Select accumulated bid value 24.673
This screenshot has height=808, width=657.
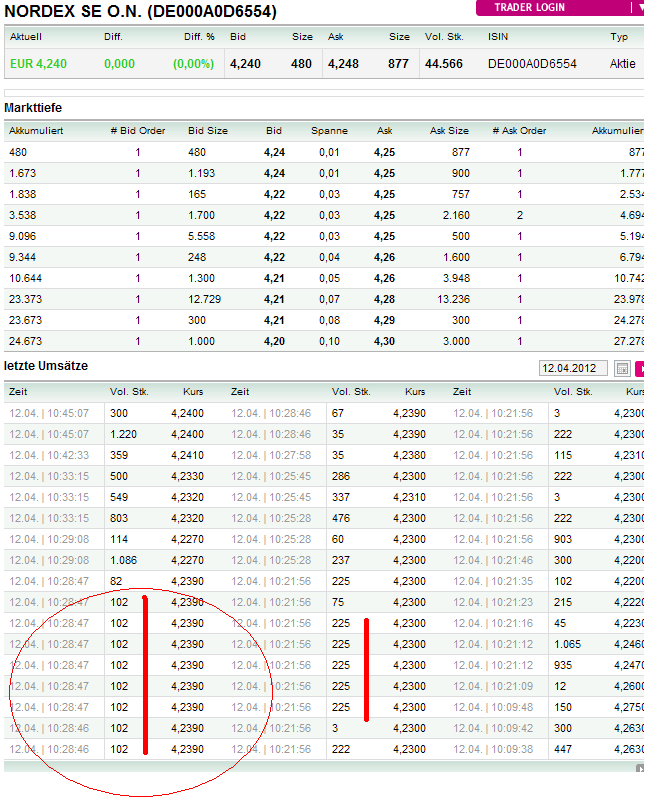tap(25, 341)
